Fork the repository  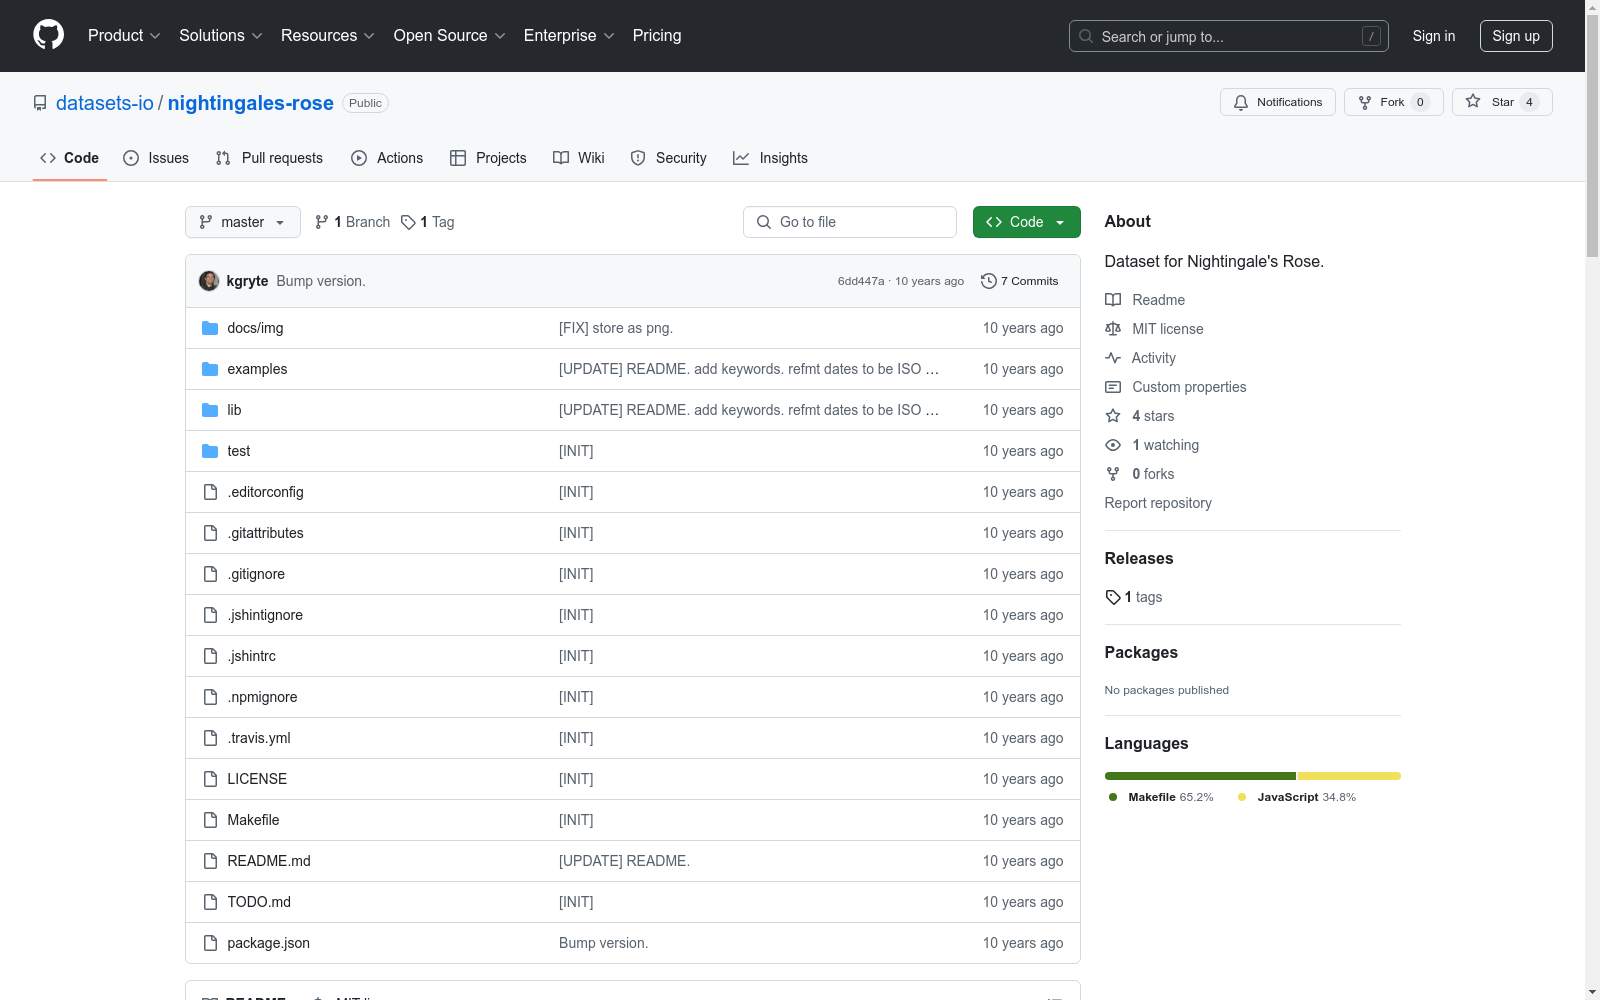pyautogui.click(x=1394, y=102)
